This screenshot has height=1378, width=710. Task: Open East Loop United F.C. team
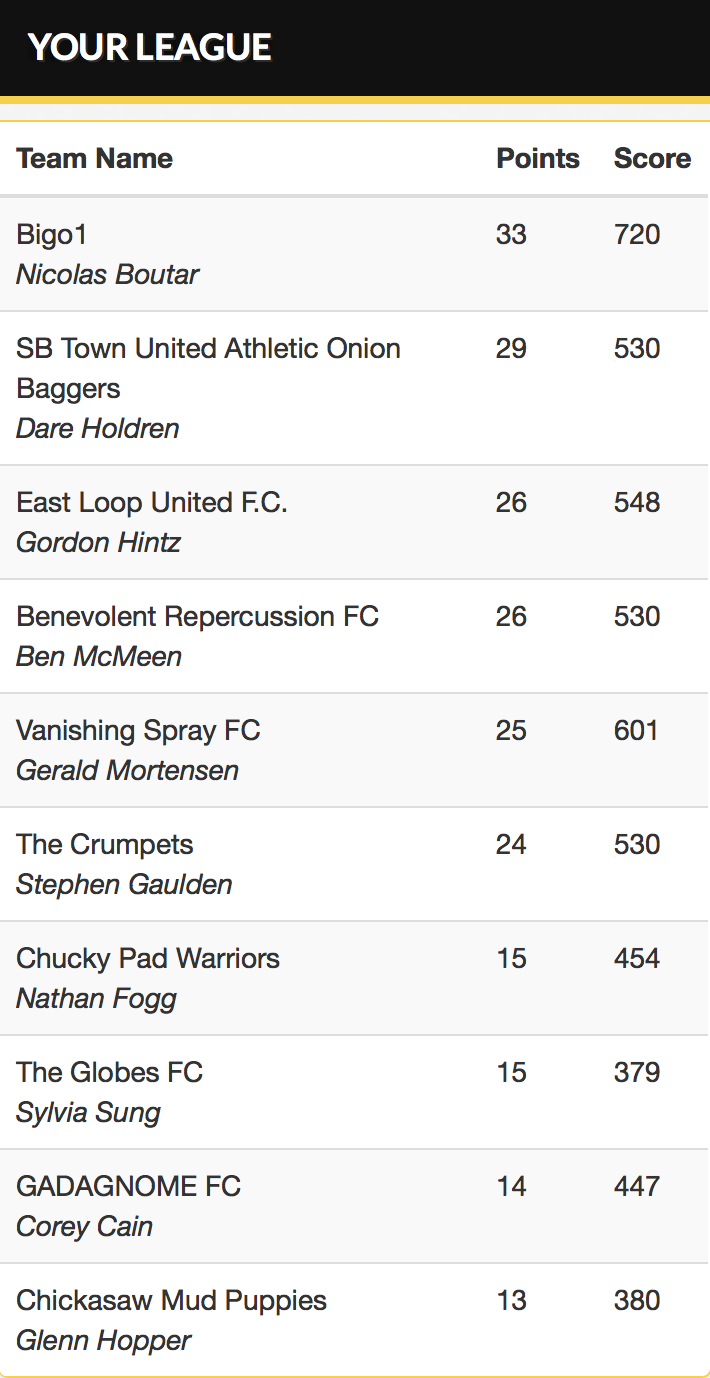point(152,502)
